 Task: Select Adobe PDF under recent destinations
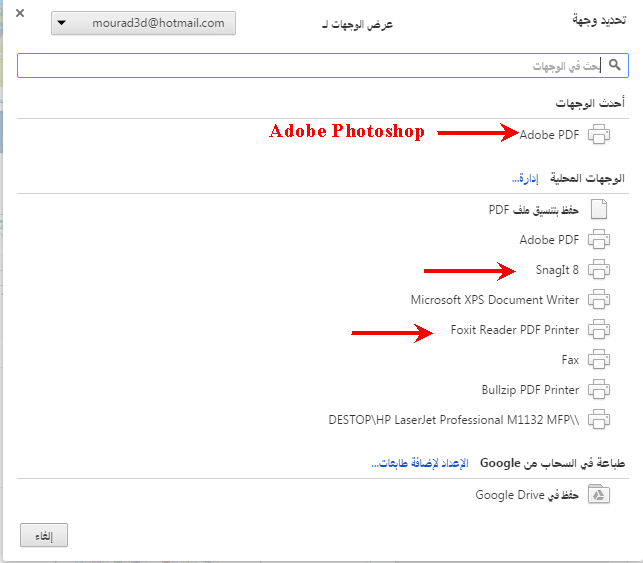(549, 134)
